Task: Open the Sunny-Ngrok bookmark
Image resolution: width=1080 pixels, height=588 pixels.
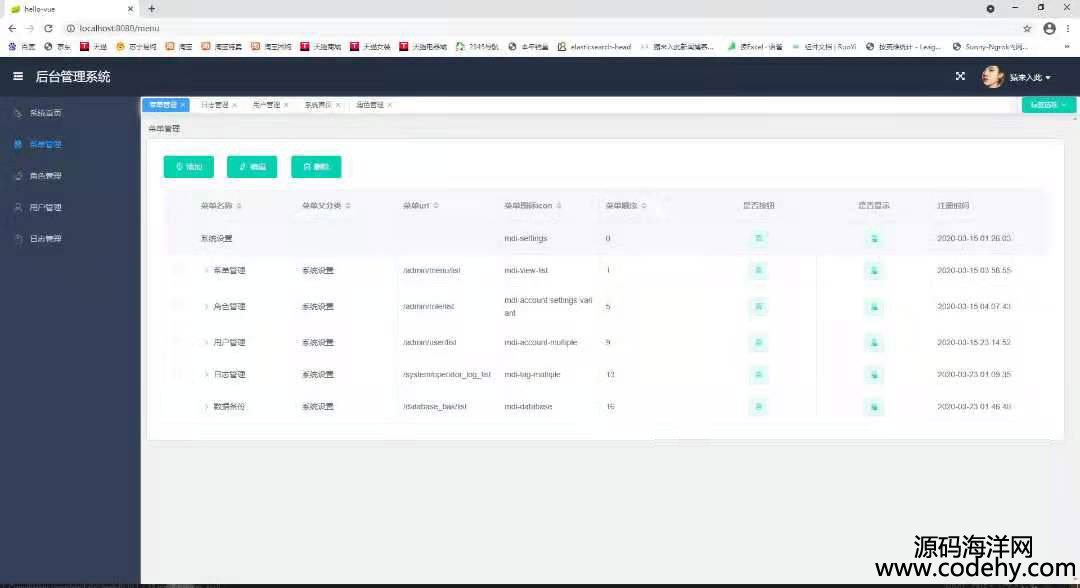Action: 990,47
